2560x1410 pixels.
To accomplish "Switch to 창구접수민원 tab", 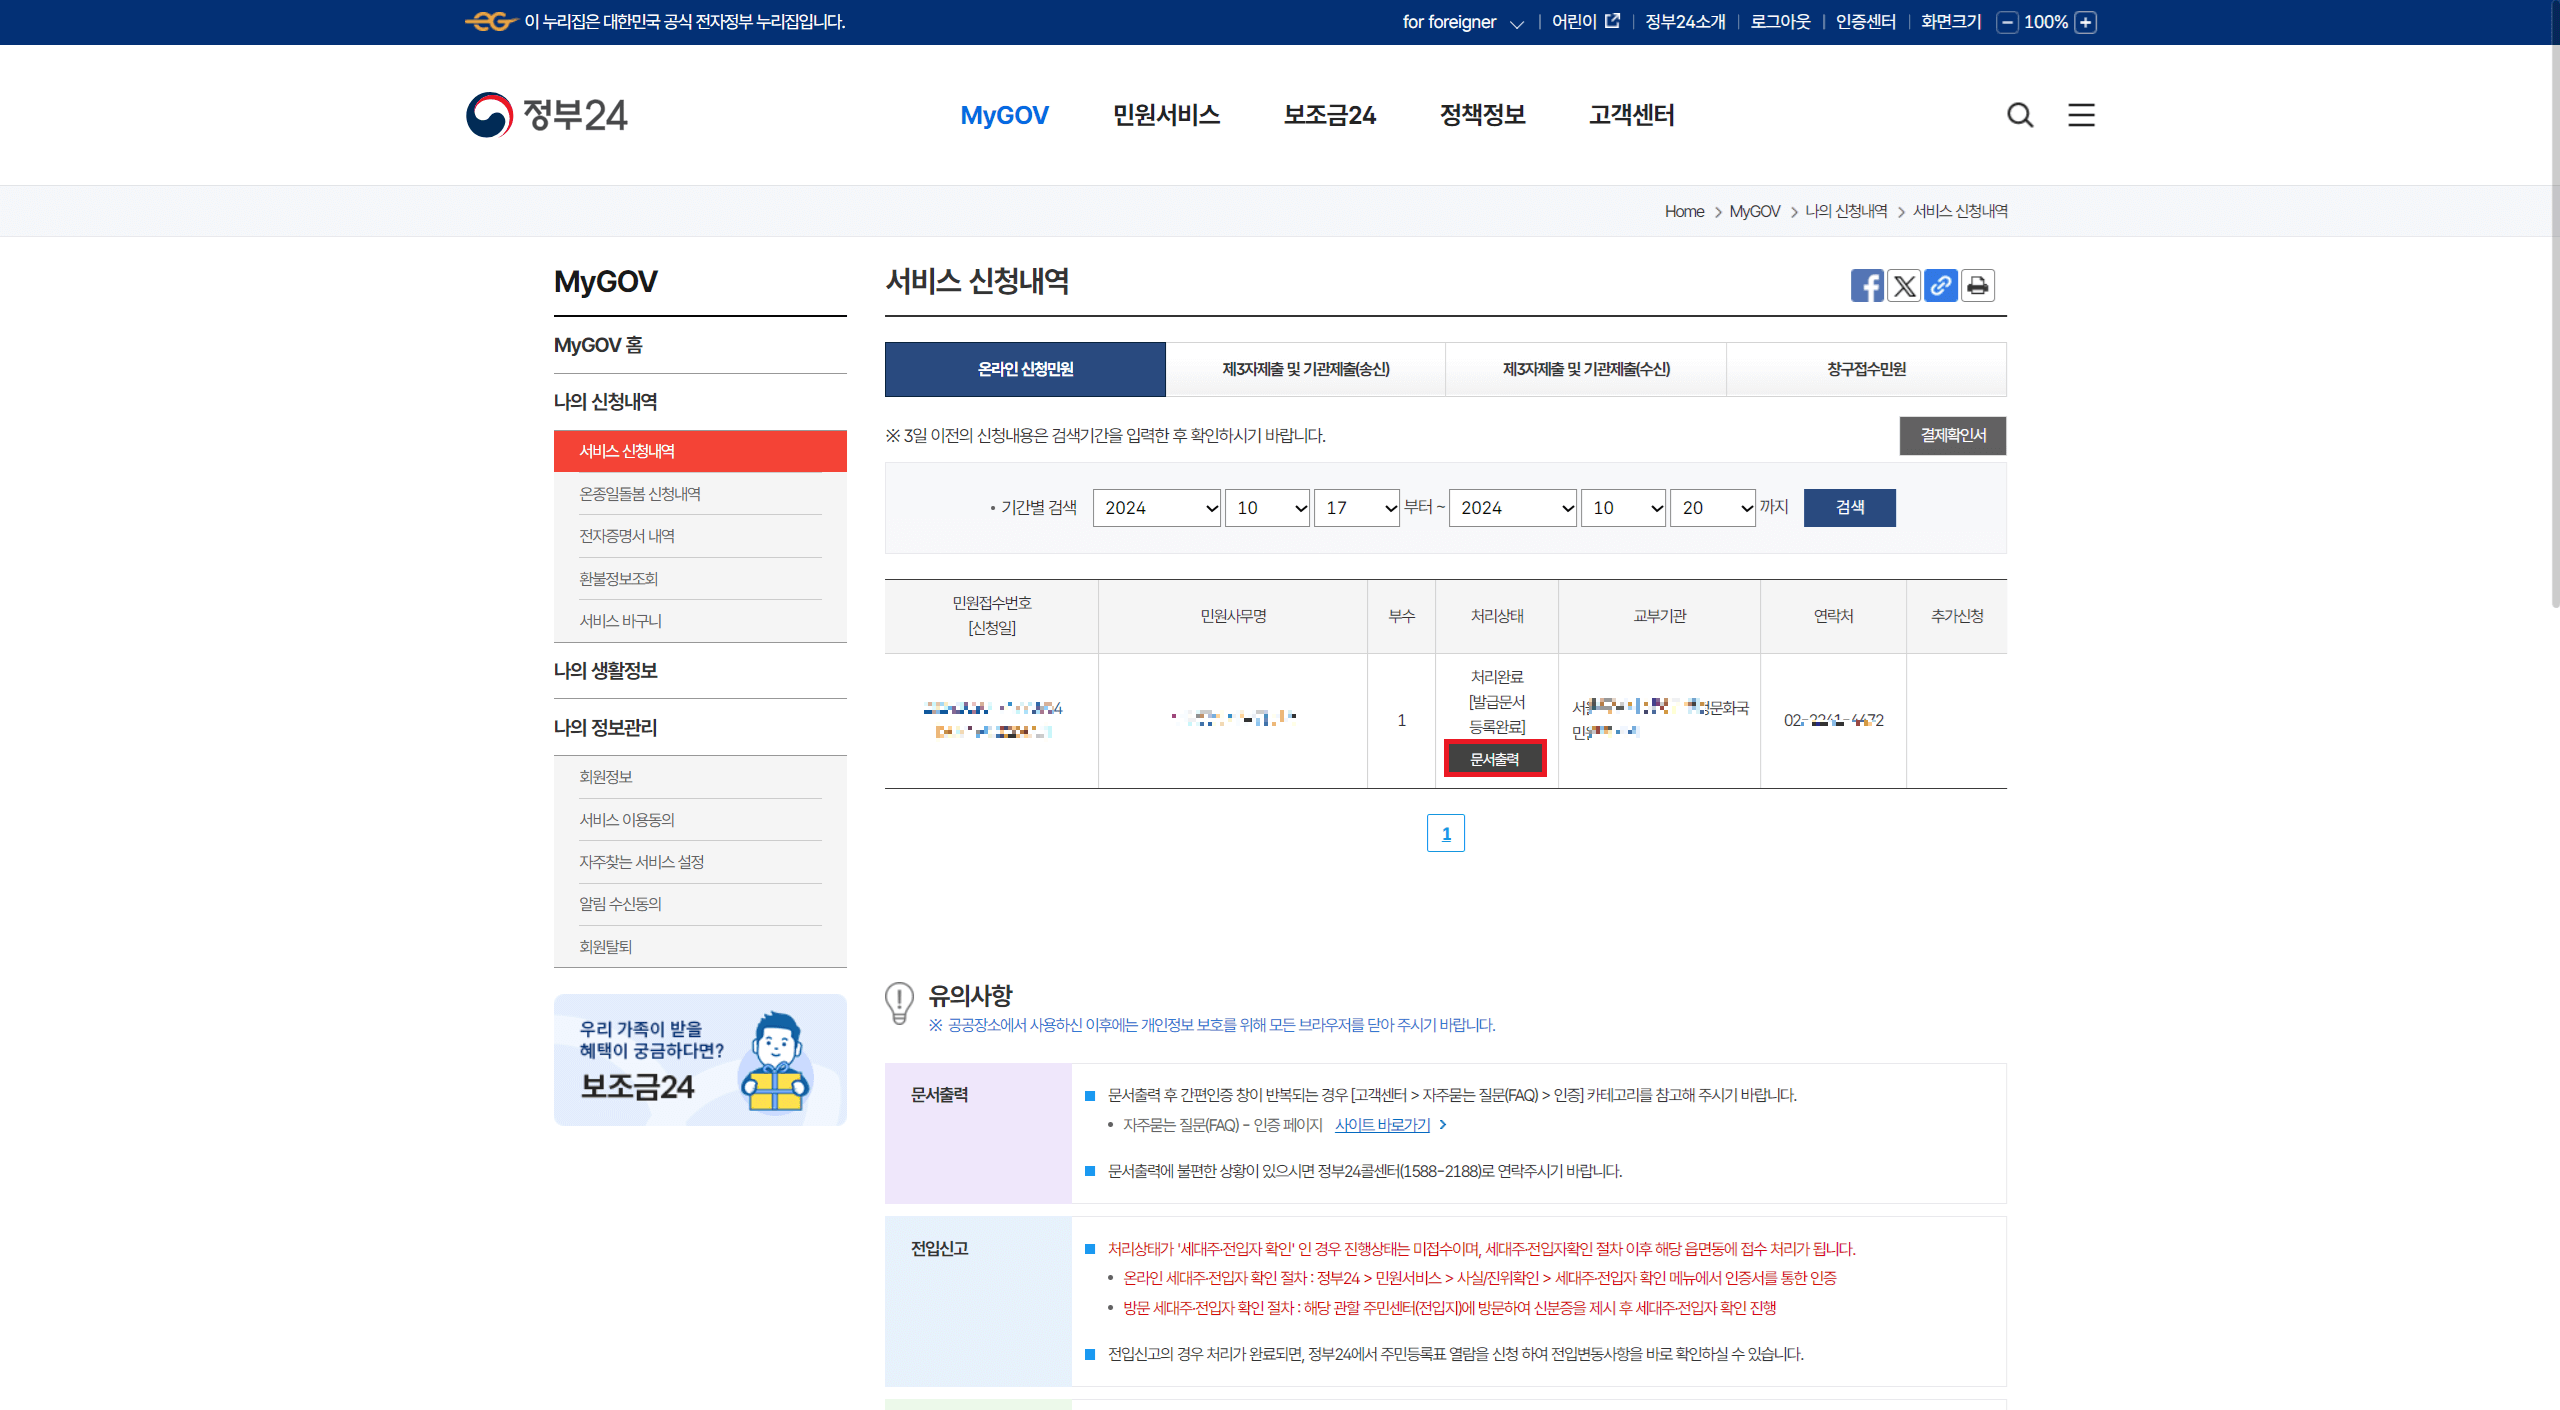I will pos(1866,369).
